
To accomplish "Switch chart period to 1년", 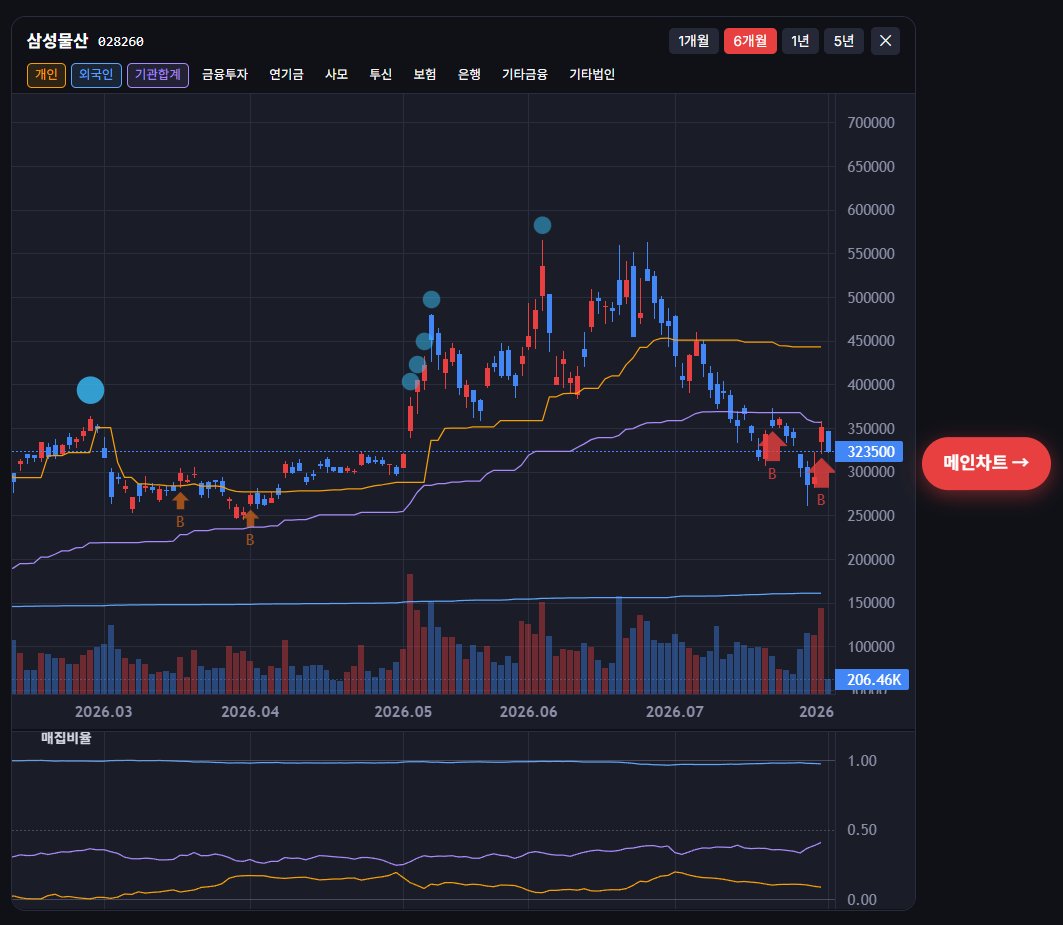I will [800, 41].
